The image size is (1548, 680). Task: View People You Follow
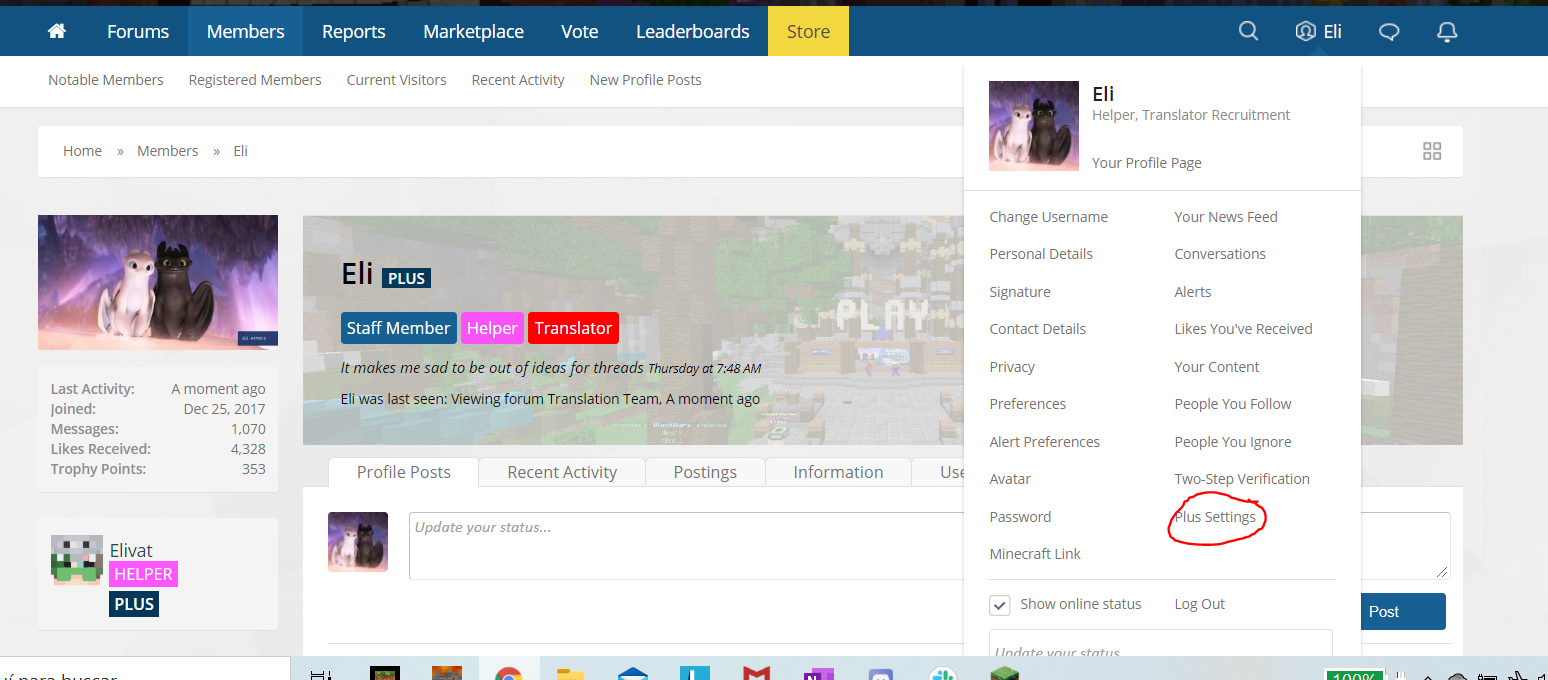[x=1233, y=404]
